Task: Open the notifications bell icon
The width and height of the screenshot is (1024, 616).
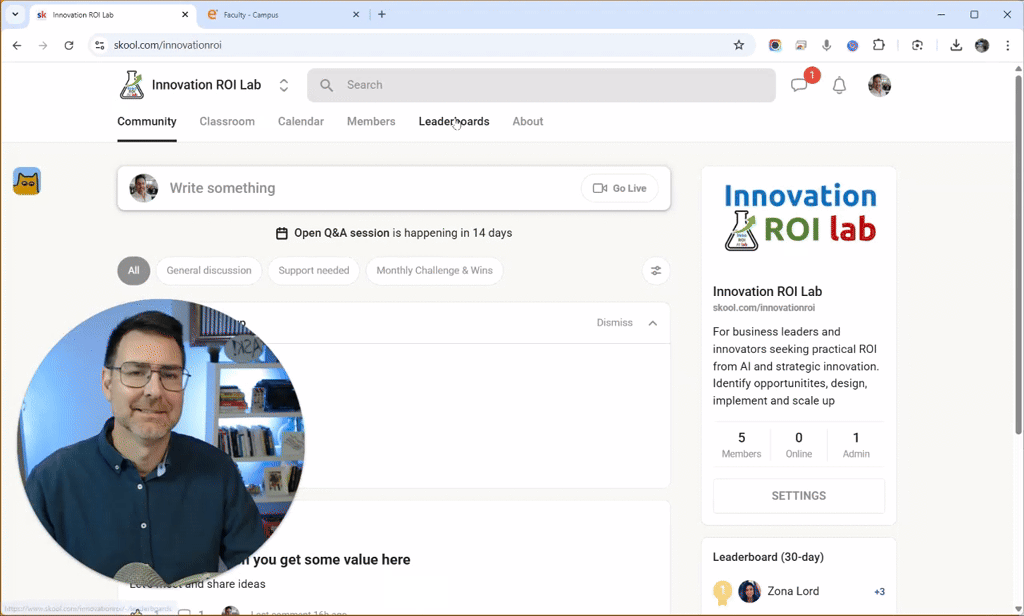Action: point(839,86)
